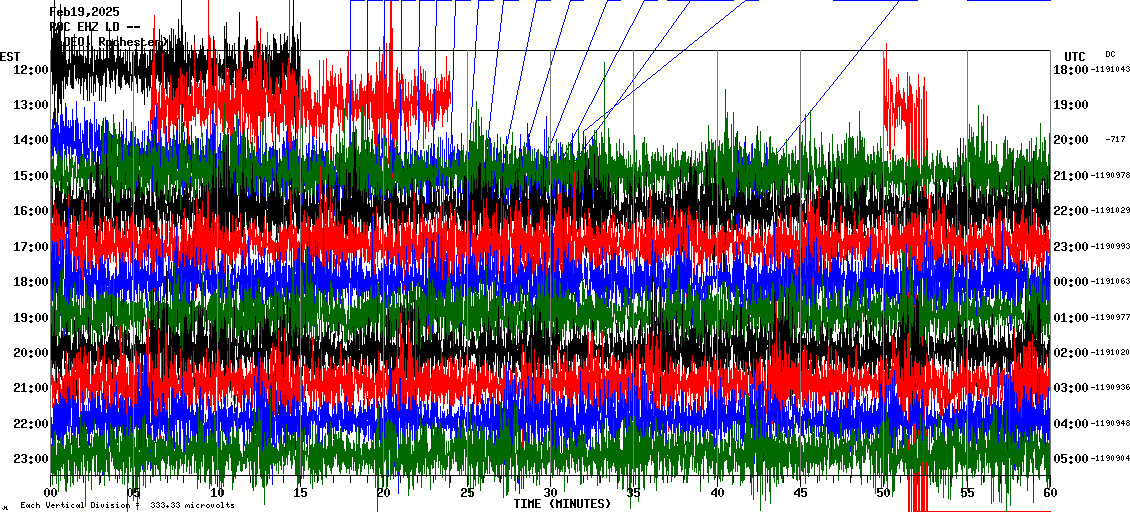The image size is (1130, 519).
Task: Click the Each Vertical Division scale note
Action: pos(127,505)
